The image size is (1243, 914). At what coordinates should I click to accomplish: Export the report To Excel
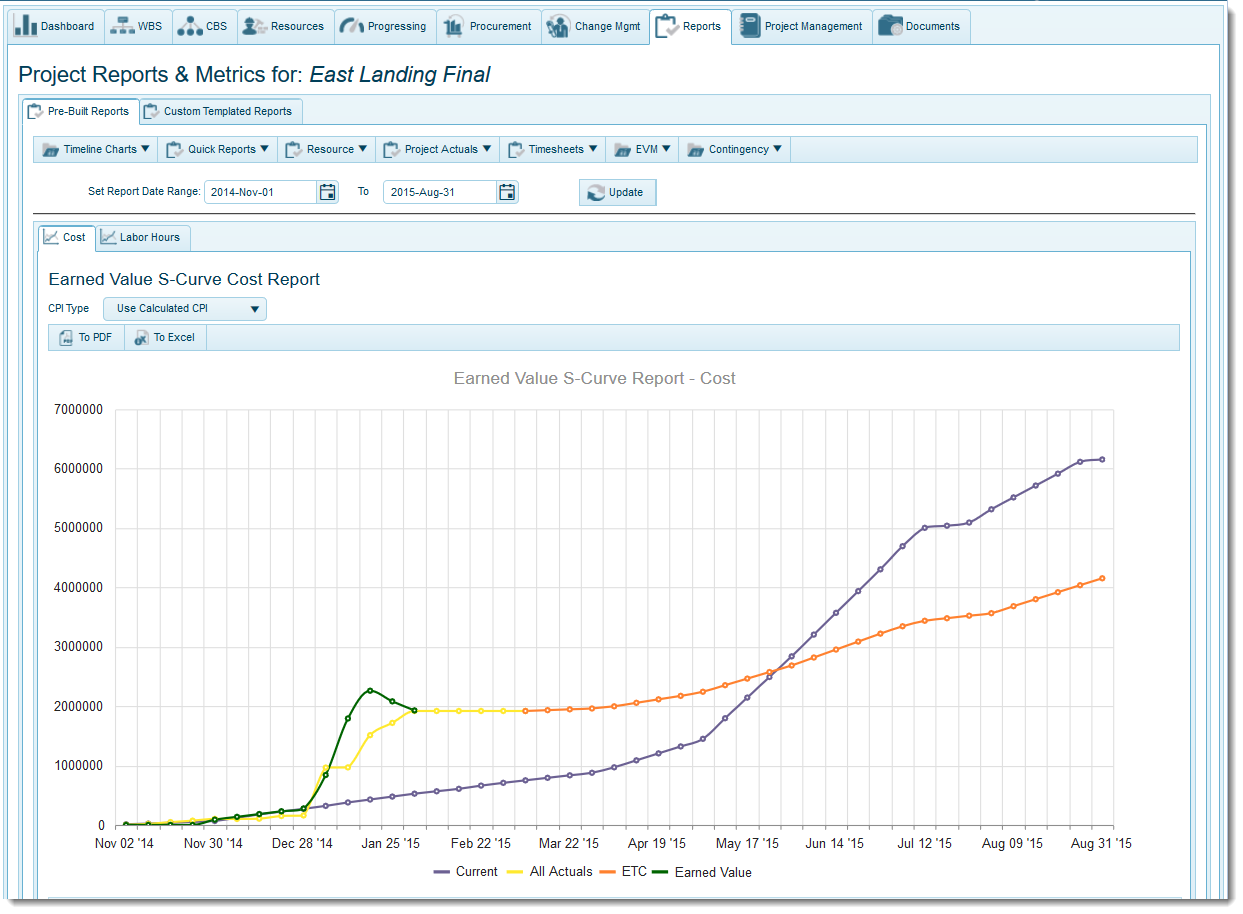(x=165, y=338)
